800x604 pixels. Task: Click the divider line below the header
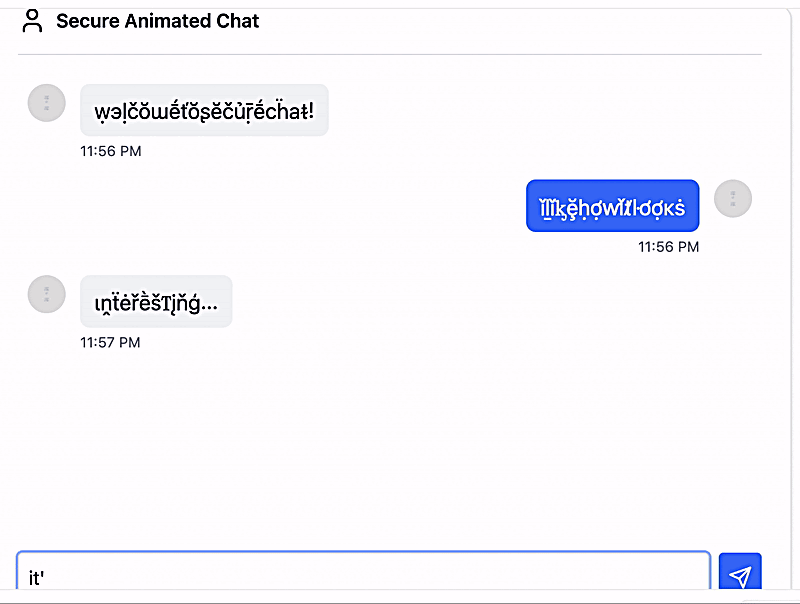pos(390,54)
